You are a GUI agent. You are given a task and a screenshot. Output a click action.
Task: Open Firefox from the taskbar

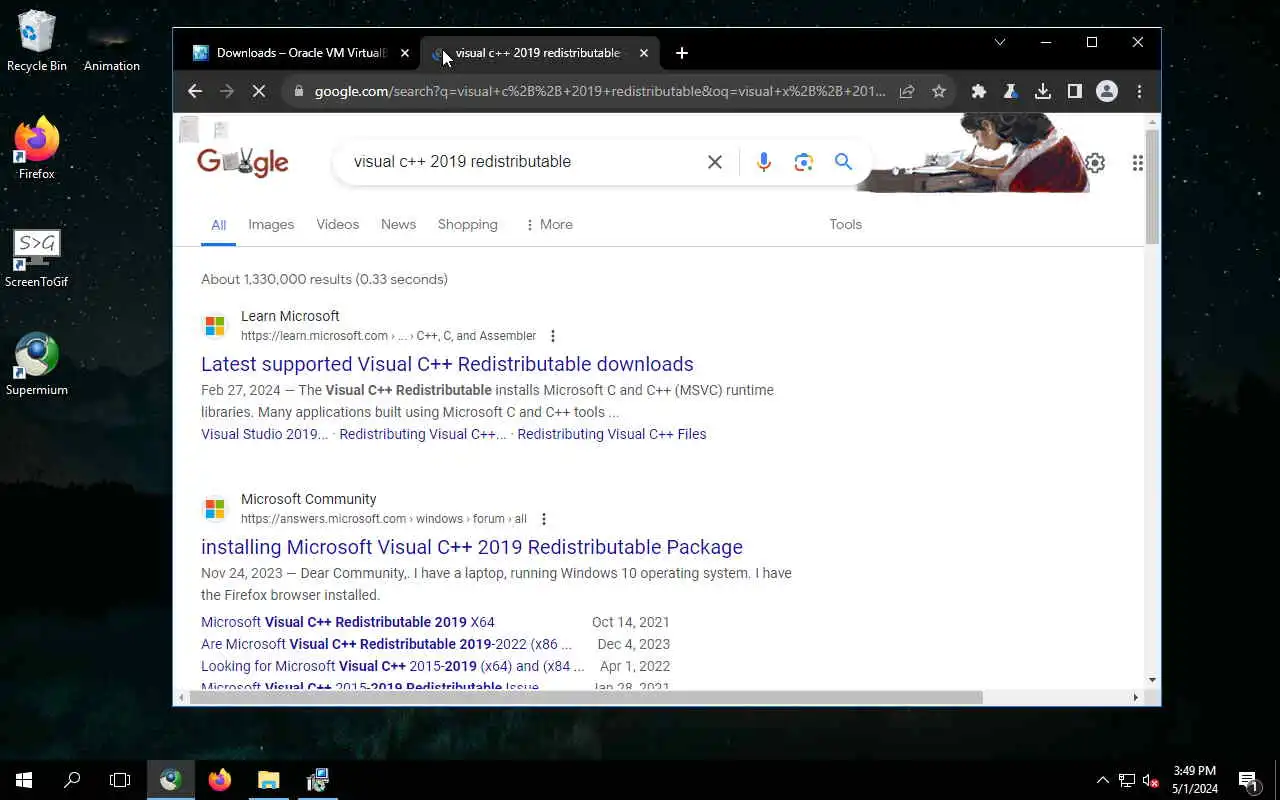[x=220, y=780]
